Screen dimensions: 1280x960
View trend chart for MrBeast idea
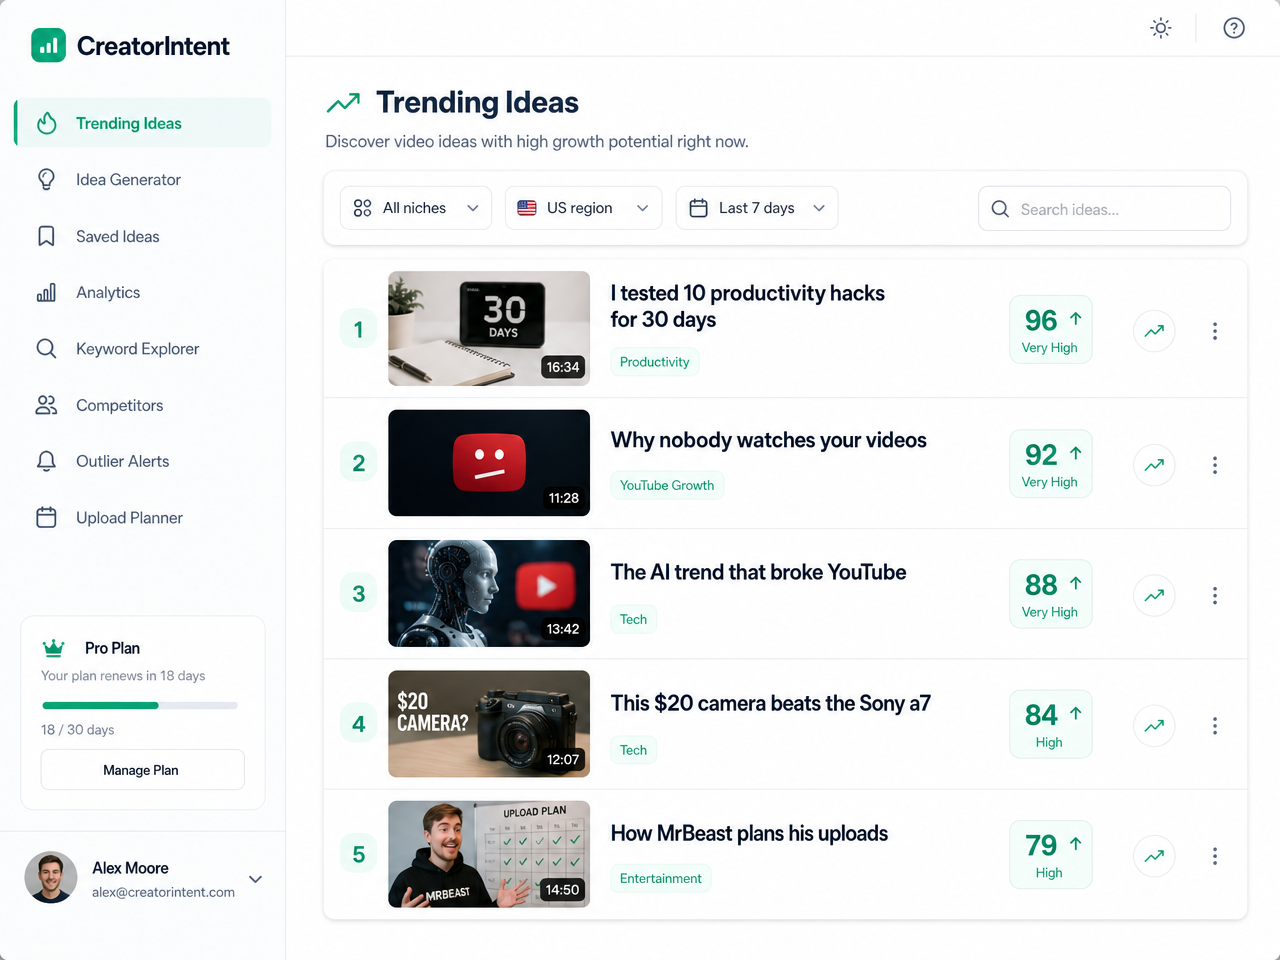(1154, 856)
